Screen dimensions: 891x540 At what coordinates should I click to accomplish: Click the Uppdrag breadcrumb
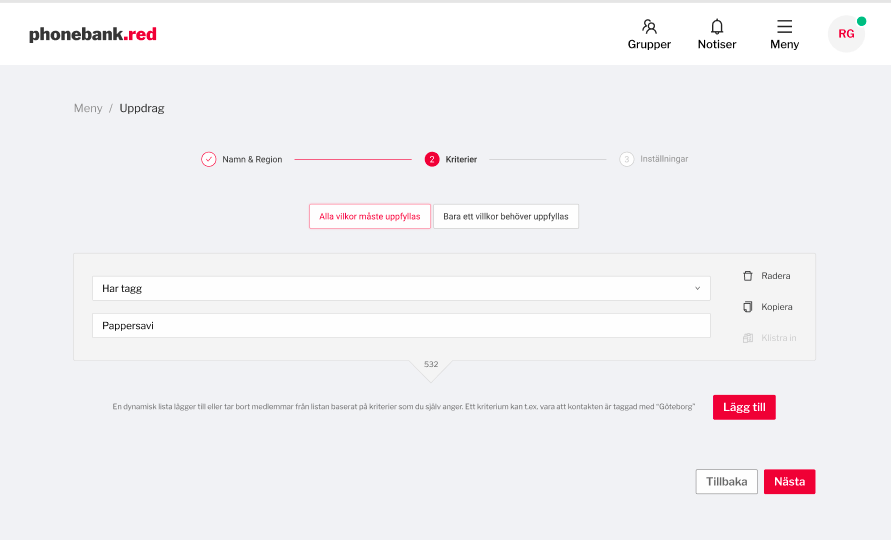tap(142, 108)
